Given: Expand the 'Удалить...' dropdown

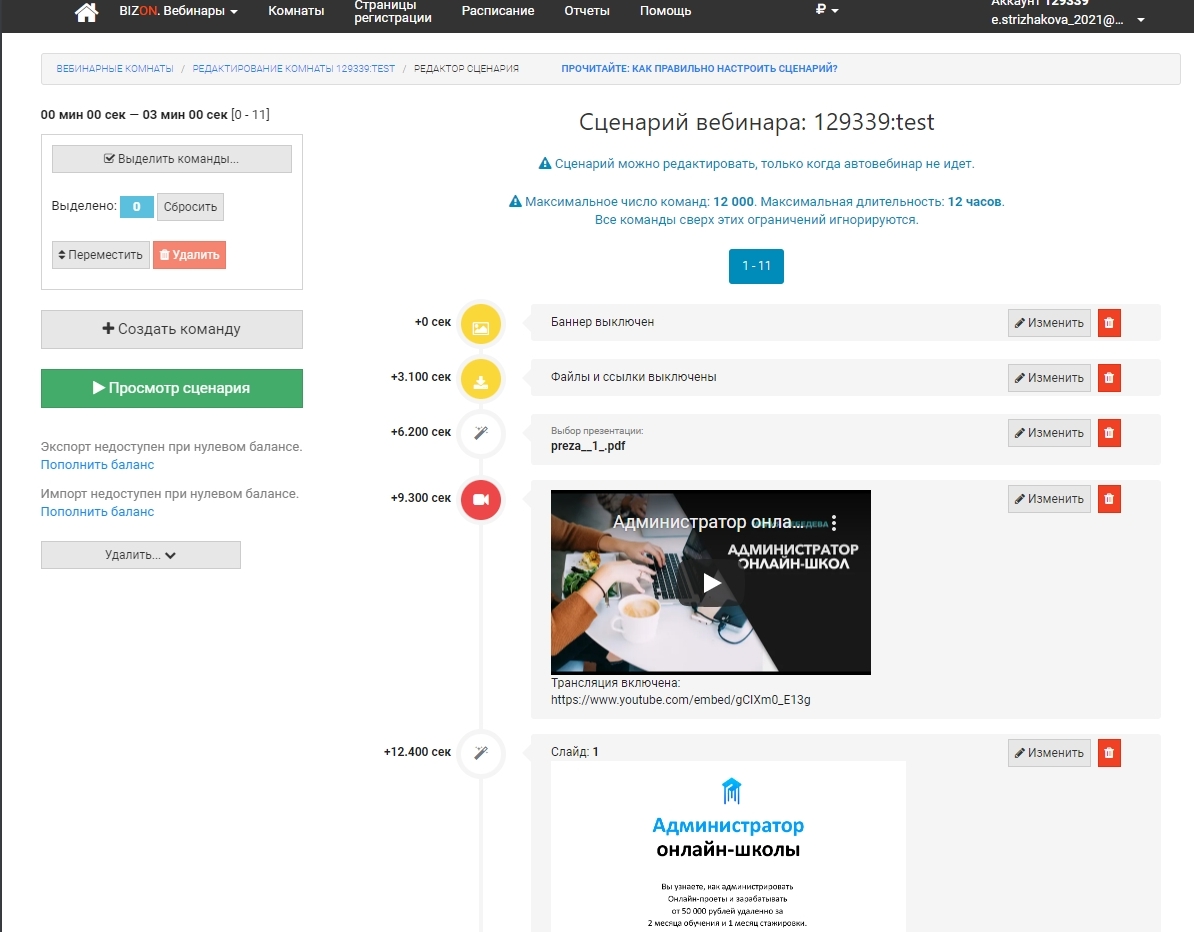Looking at the screenshot, I should (x=141, y=555).
